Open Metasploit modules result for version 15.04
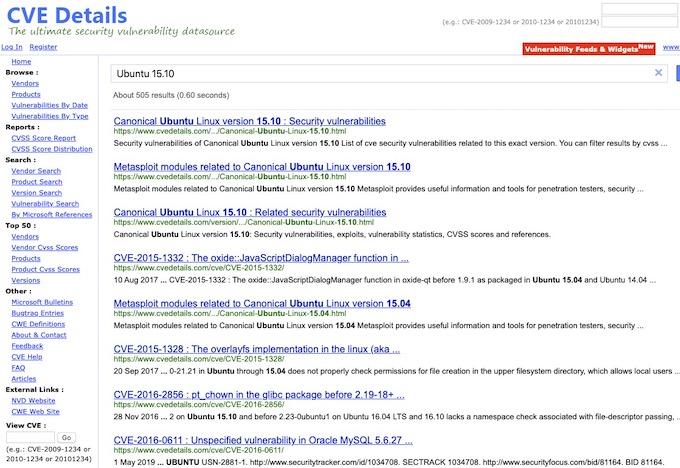 point(262,303)
